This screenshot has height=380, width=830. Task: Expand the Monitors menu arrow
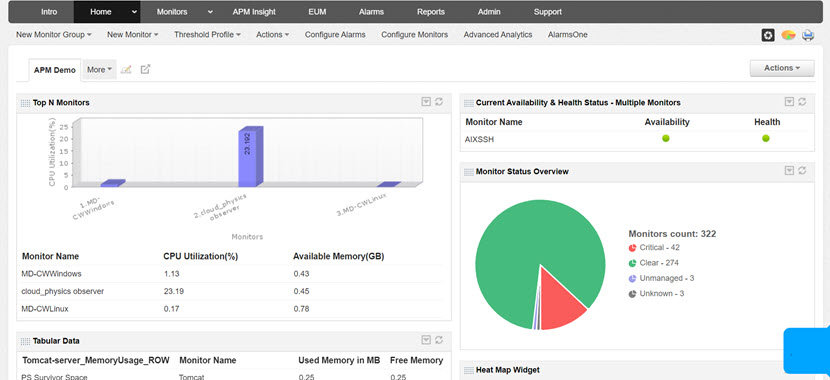click(x=210, y=12)
